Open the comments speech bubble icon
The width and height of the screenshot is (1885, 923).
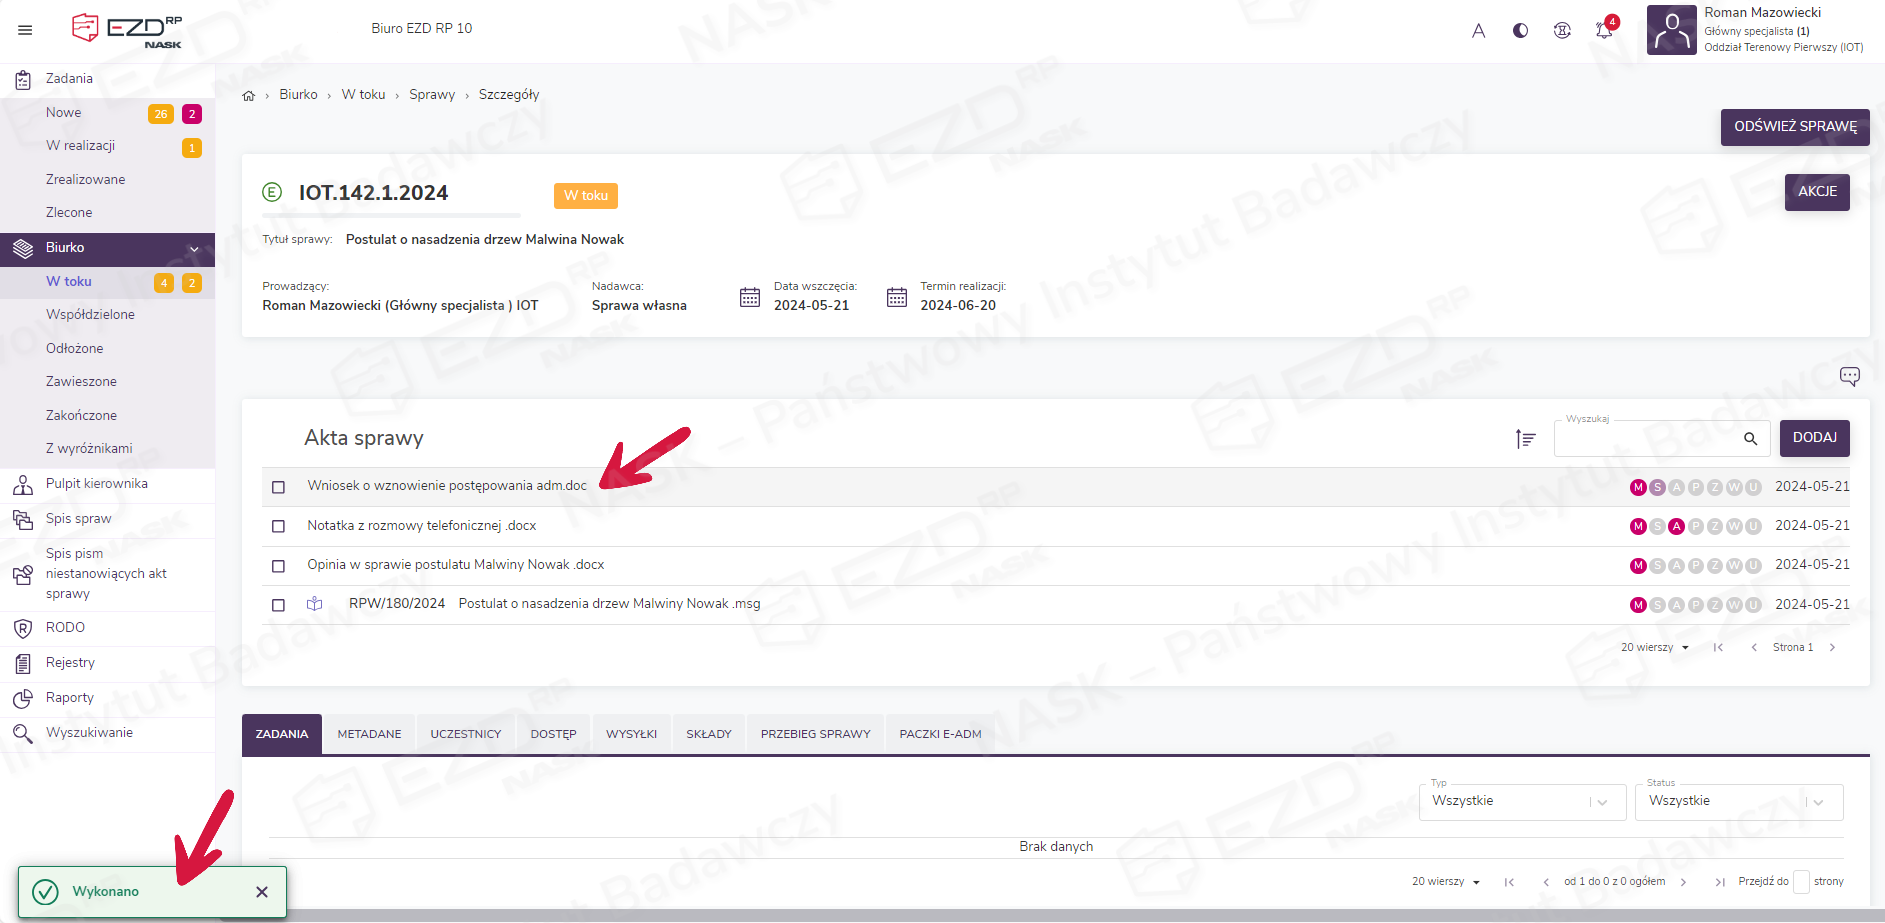click(x=1849, y=376)
